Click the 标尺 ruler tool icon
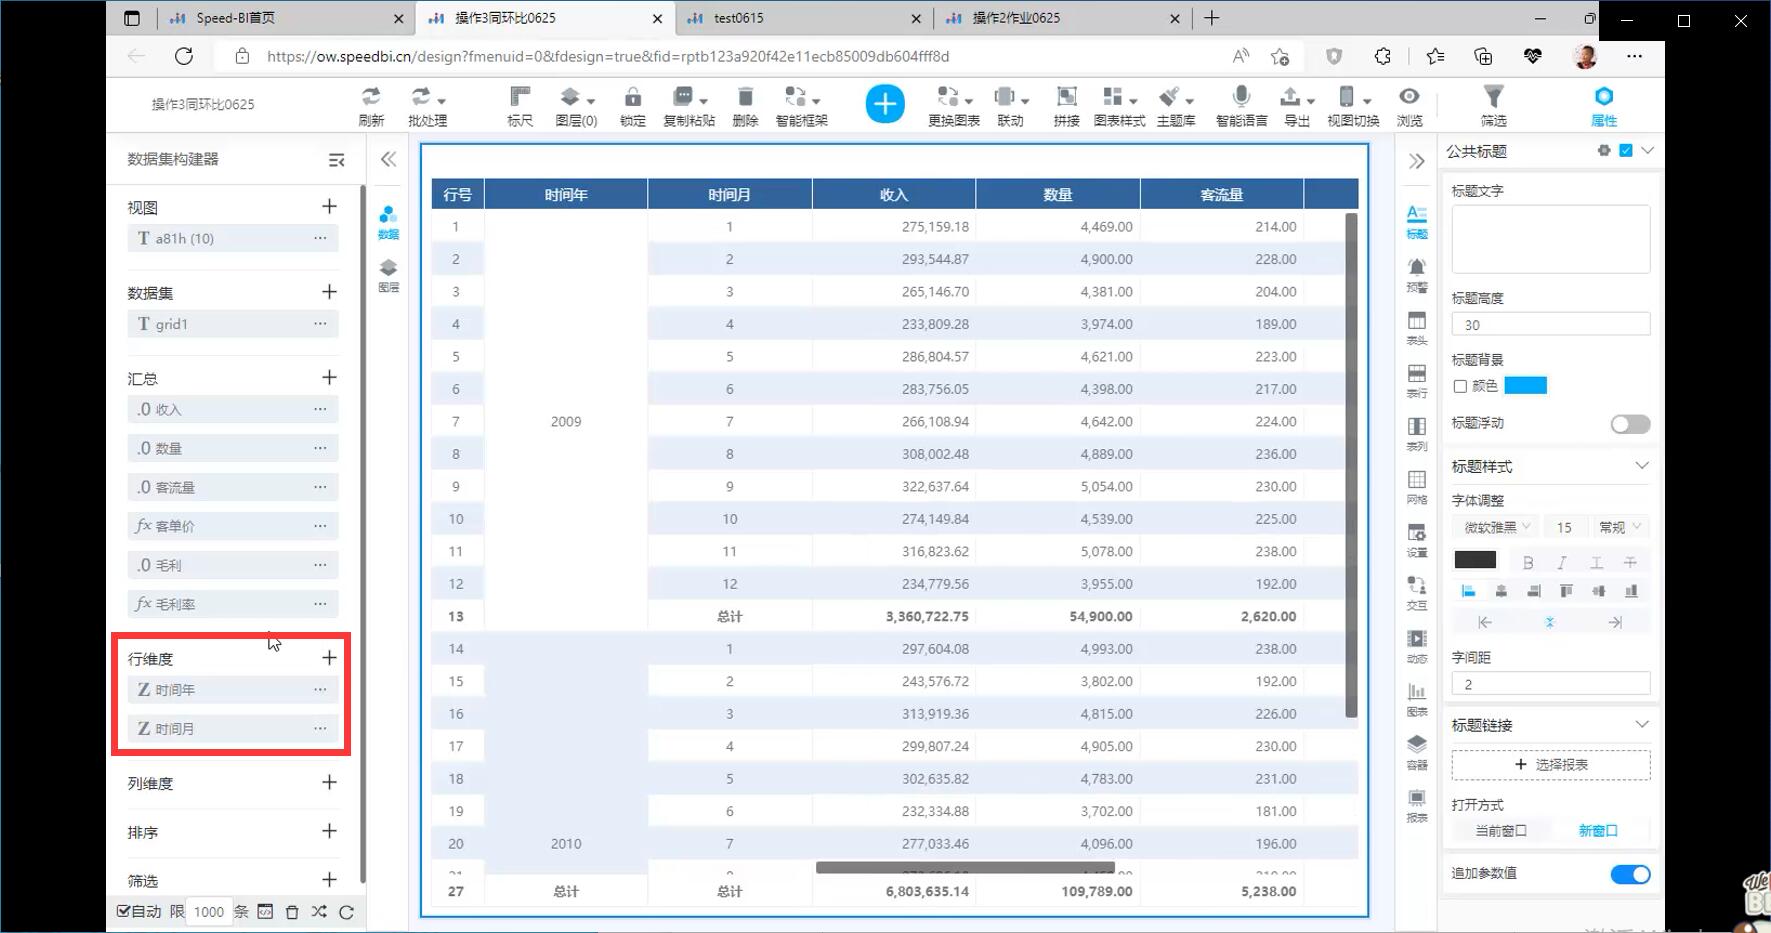The image size is (1771, 933). pyautogui.click(x=520, y=98)
